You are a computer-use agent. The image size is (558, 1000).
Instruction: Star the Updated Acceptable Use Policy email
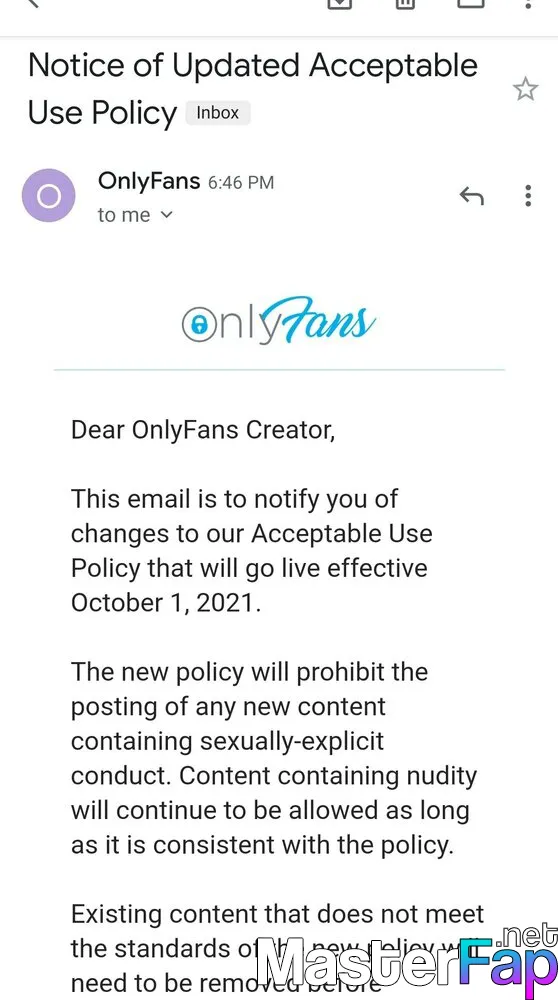coord(525,89)
